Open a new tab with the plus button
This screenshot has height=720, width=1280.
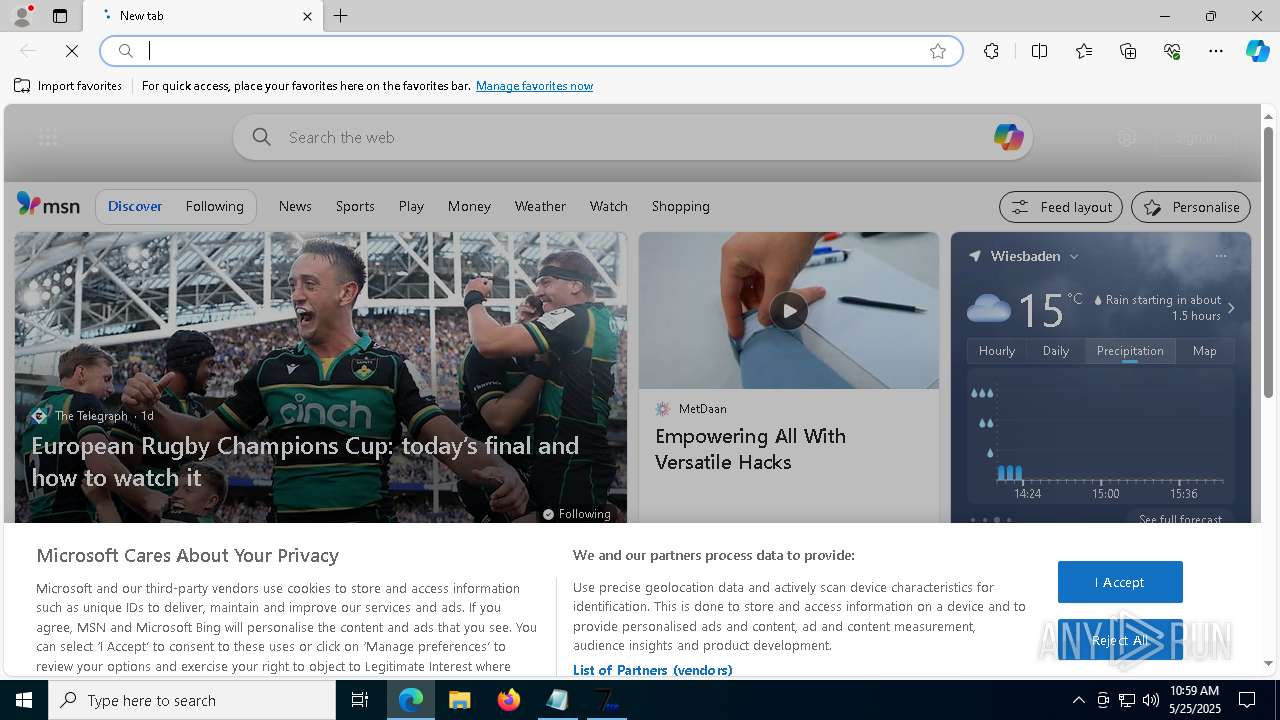click(x=341, y=16)
